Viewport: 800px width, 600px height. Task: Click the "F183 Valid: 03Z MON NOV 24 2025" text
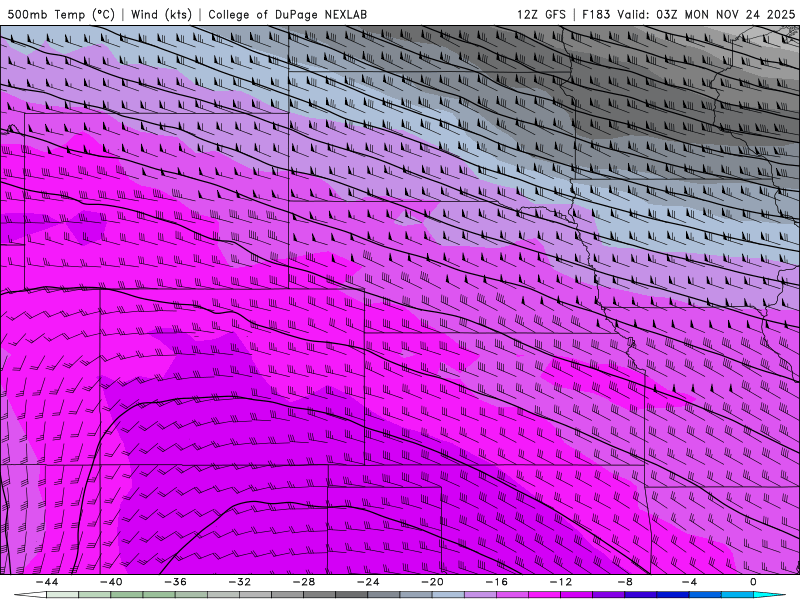coord(688,14)
